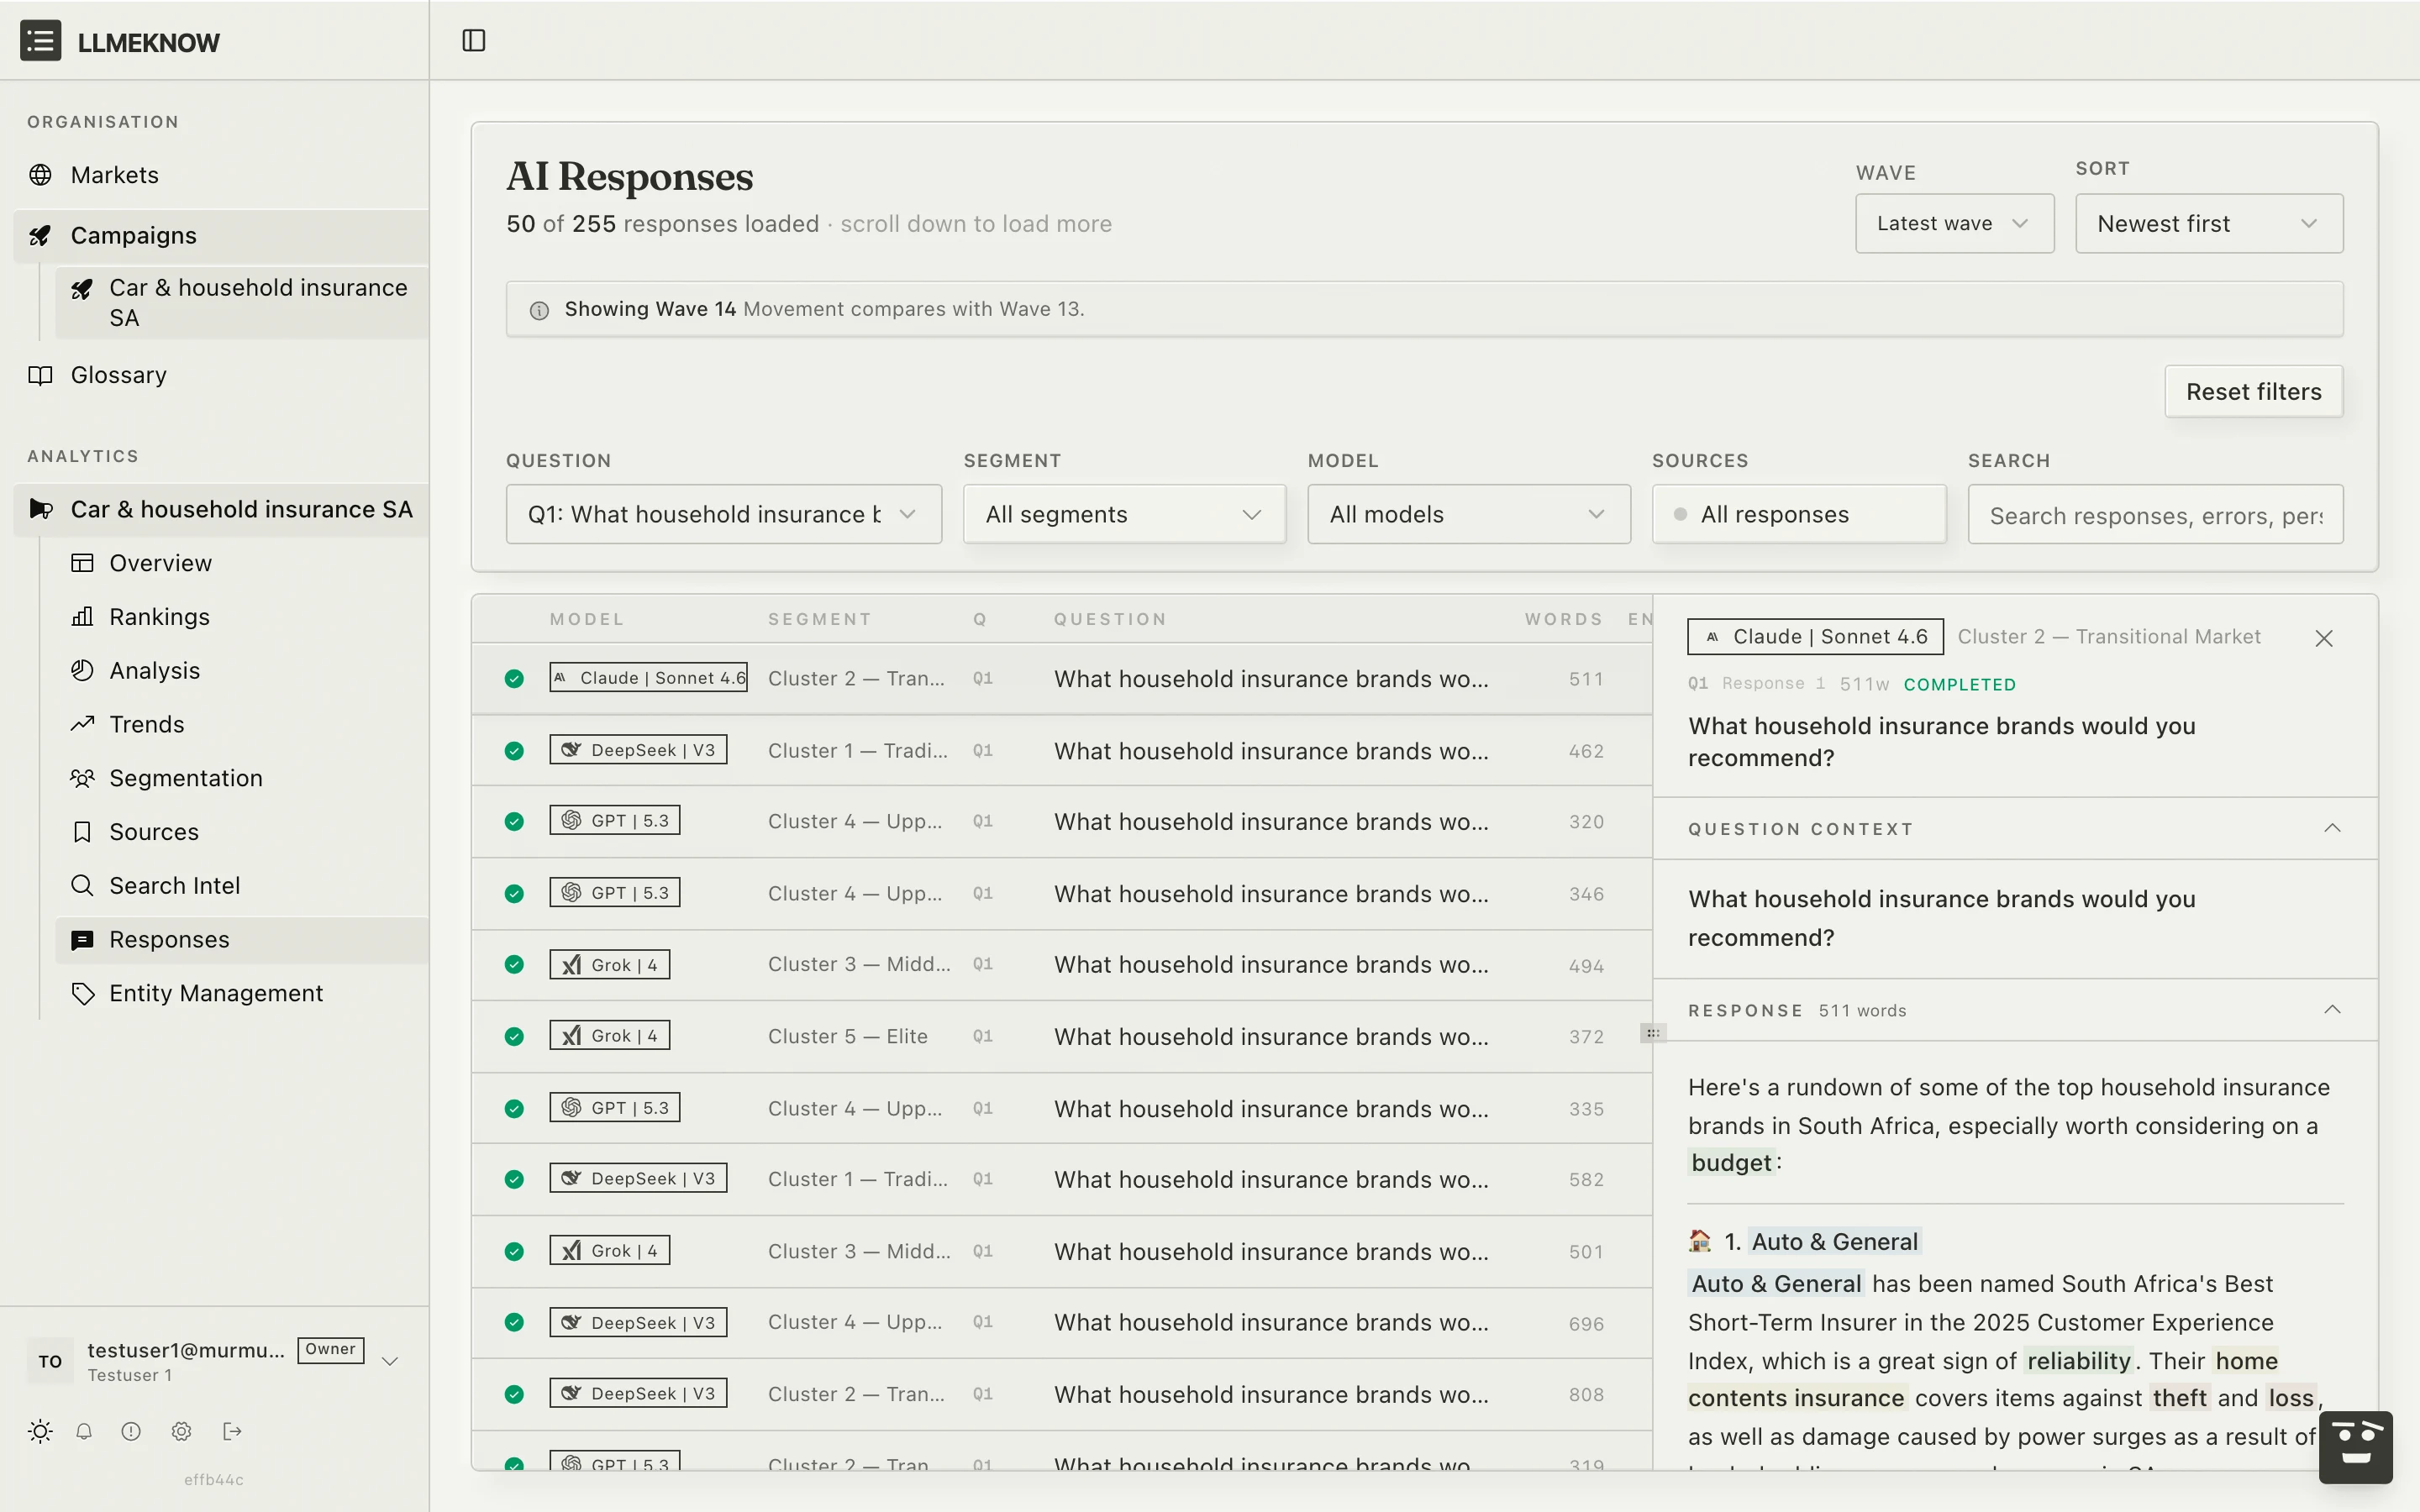Click the log out icon
Viewport: 2420px width, 1512px height.
[x=232, y=1431]
